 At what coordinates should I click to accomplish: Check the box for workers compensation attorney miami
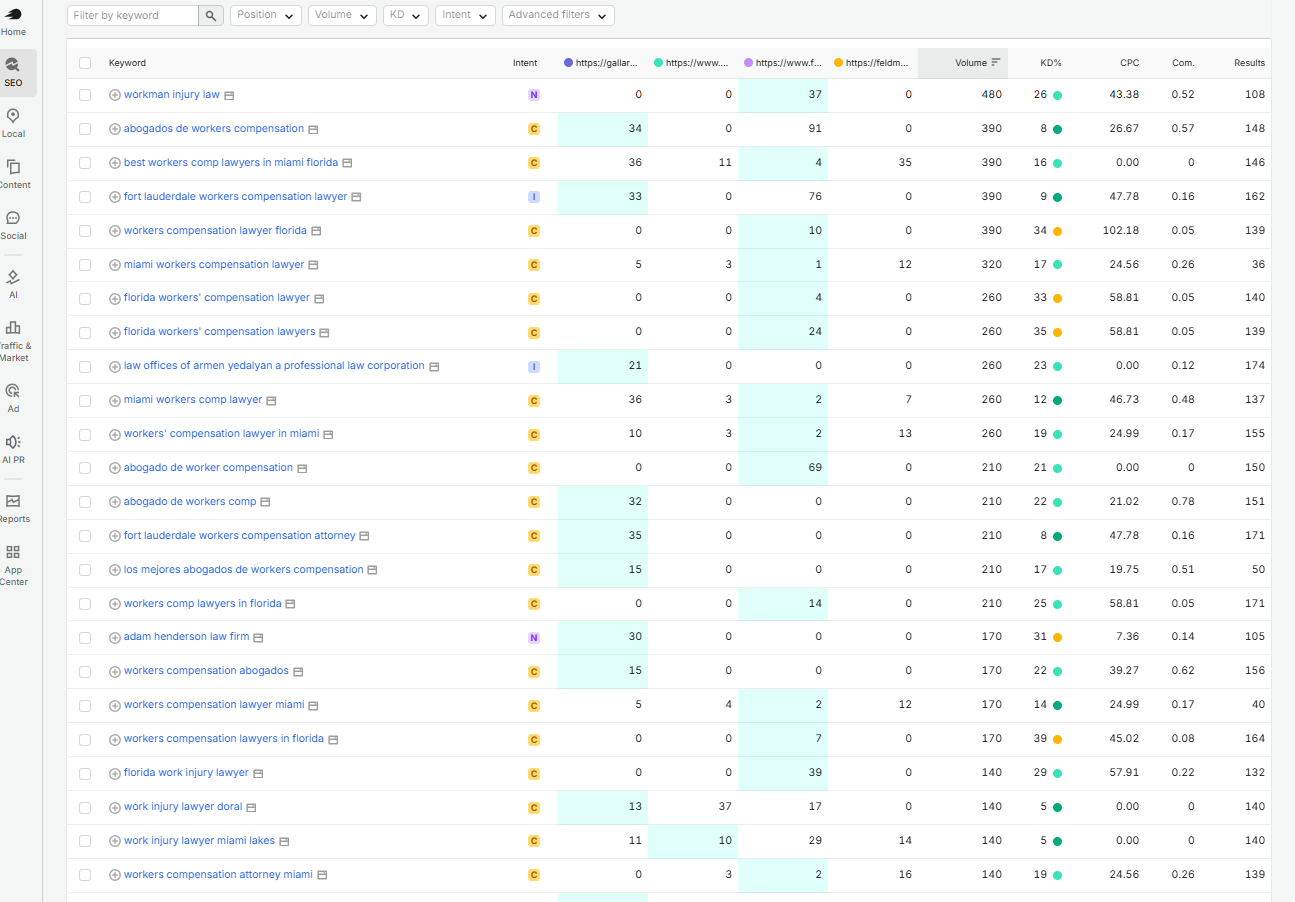[x=85, y=875]
